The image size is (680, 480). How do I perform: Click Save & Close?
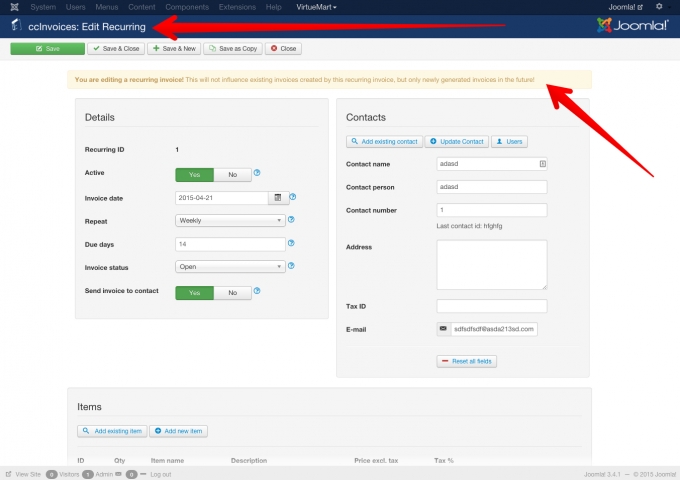point(116,49)
